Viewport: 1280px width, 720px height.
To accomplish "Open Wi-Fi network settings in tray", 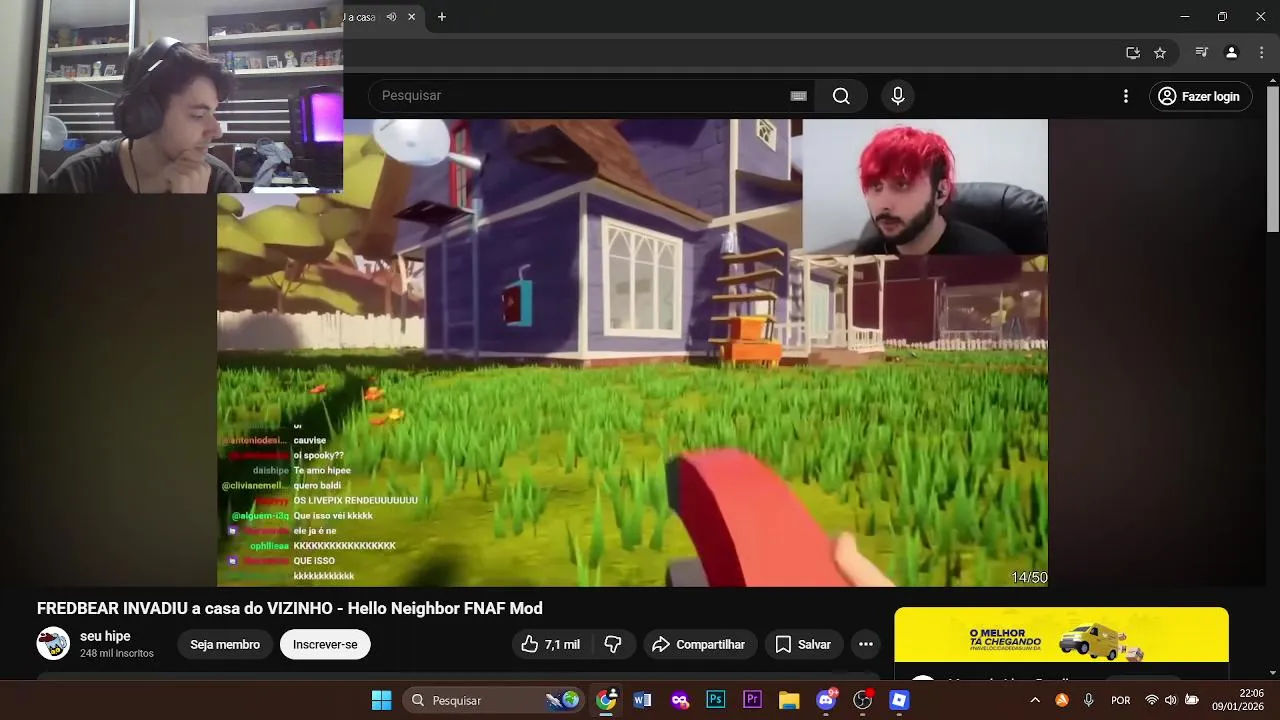I will 1152,700.
